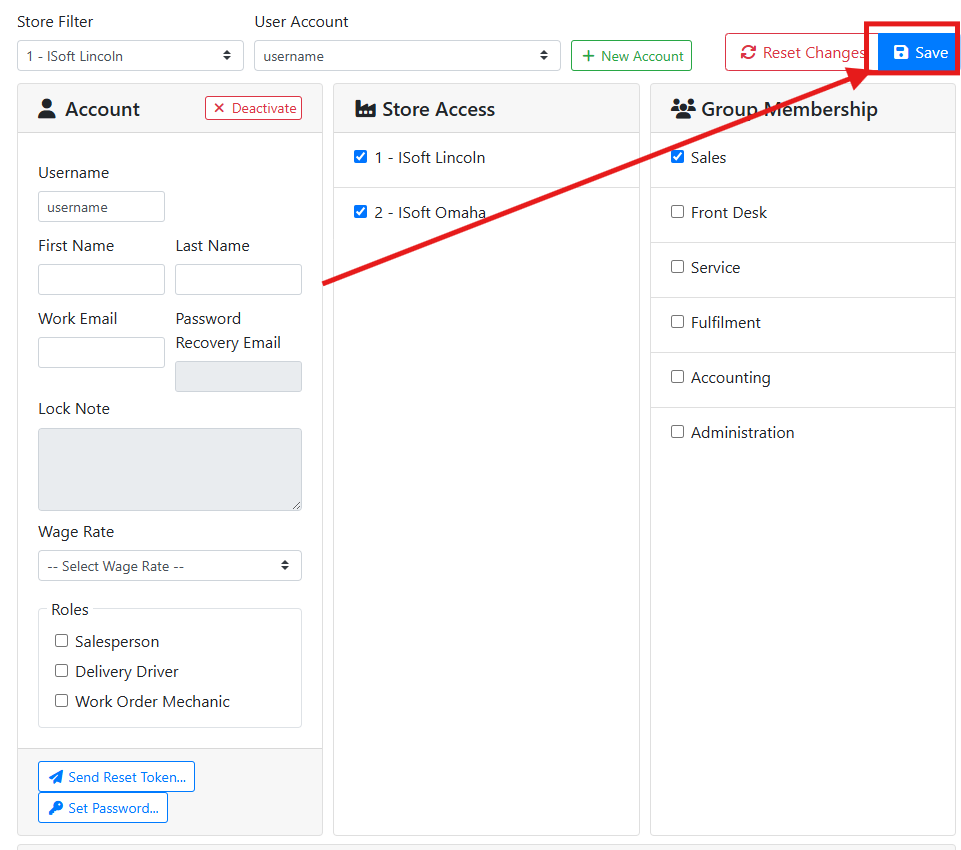961x850 pixels.
Task: Click the New Account plus button
Action: 631,56
